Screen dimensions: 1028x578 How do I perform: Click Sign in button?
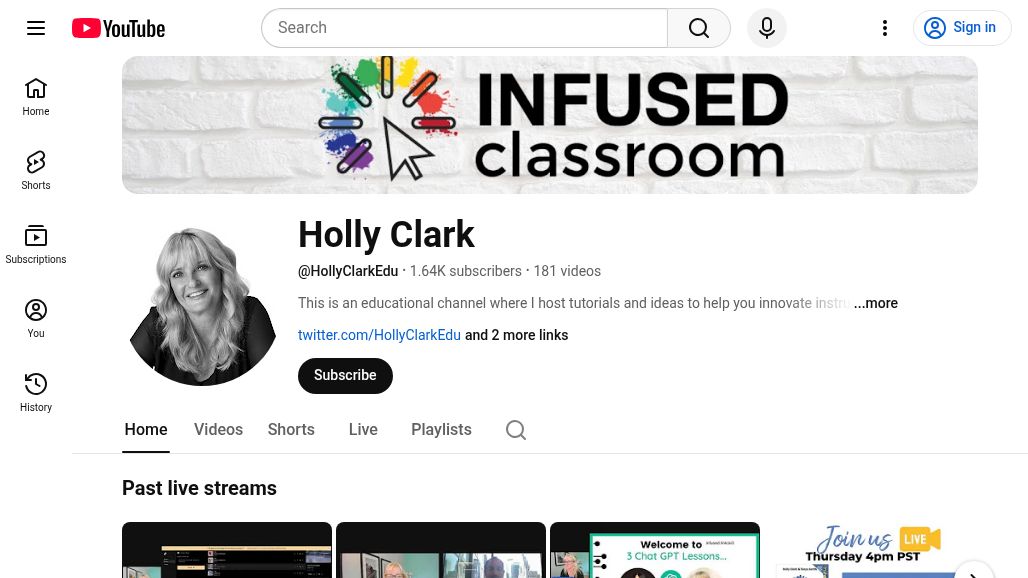click(962, 28)
